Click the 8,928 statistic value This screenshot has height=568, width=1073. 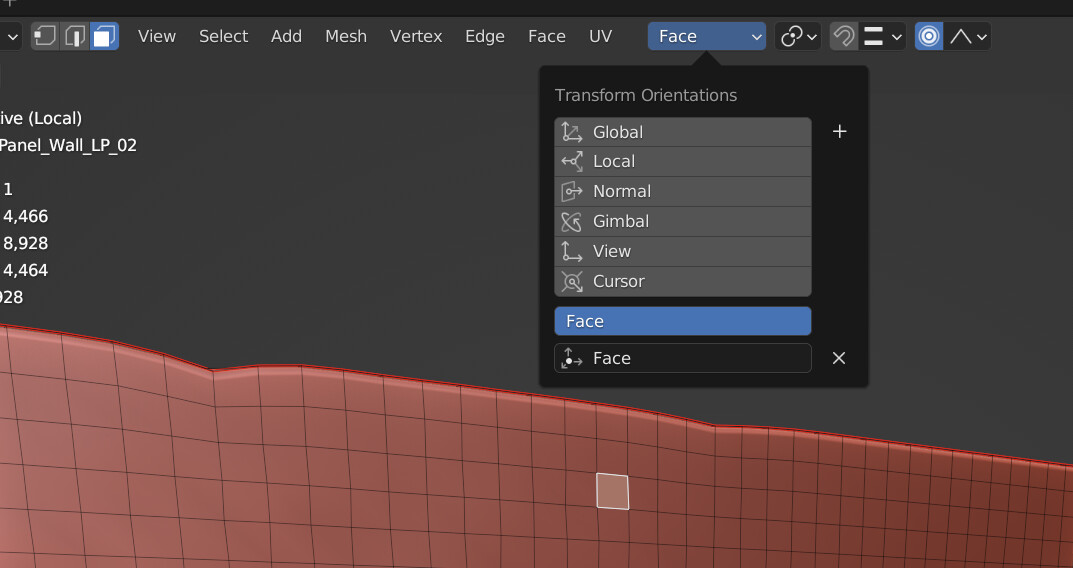(x=25, y=243)
